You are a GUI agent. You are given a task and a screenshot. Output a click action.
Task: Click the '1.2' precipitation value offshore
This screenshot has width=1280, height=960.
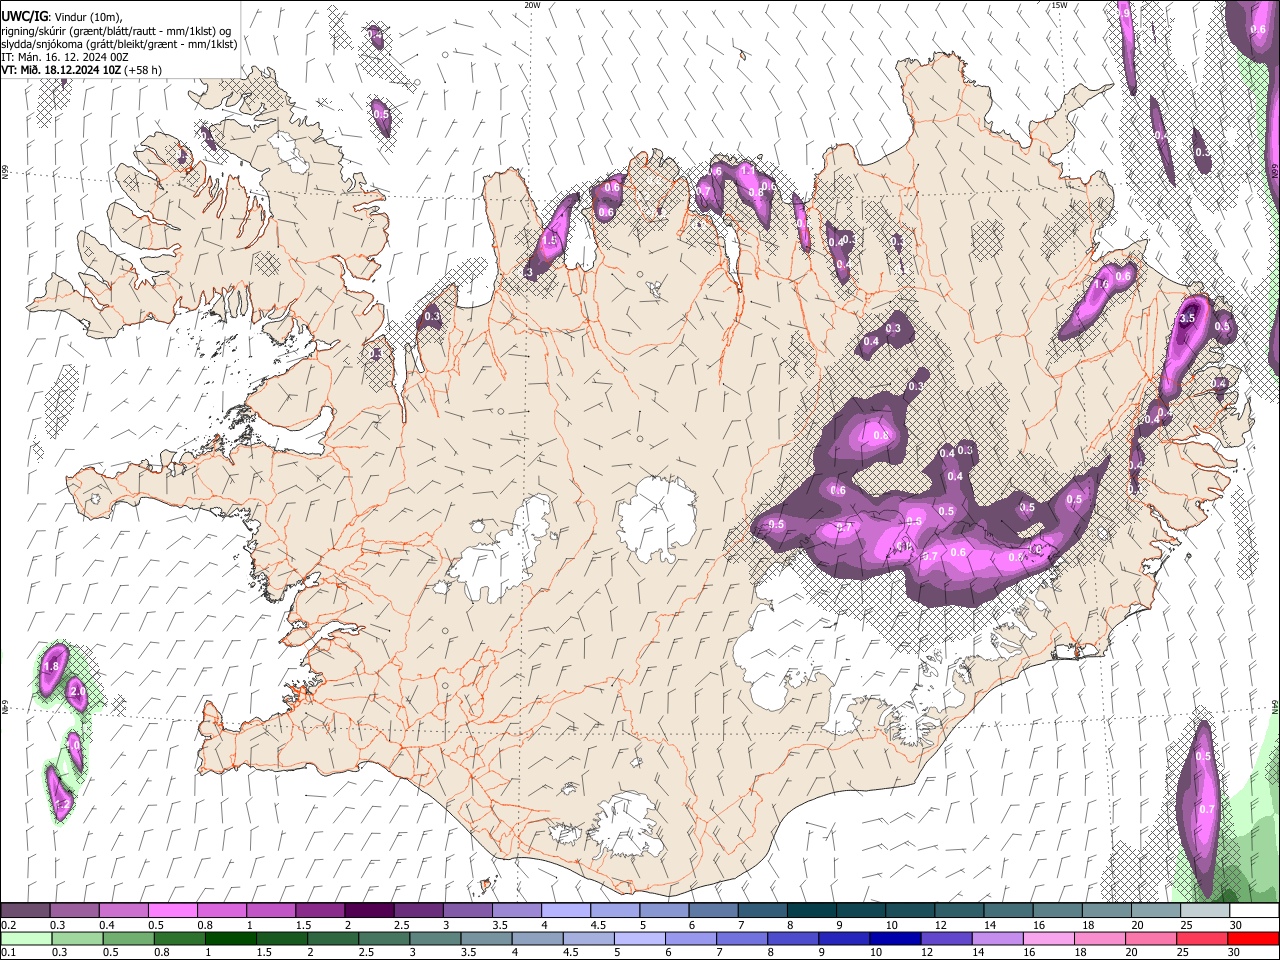point(62,804)
